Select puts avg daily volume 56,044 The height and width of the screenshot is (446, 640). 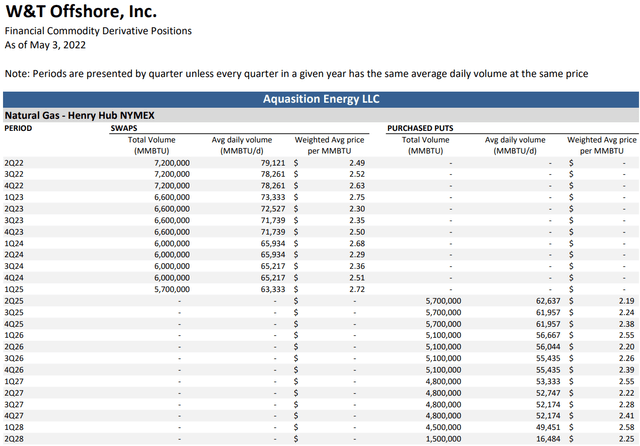click(548, 346)
